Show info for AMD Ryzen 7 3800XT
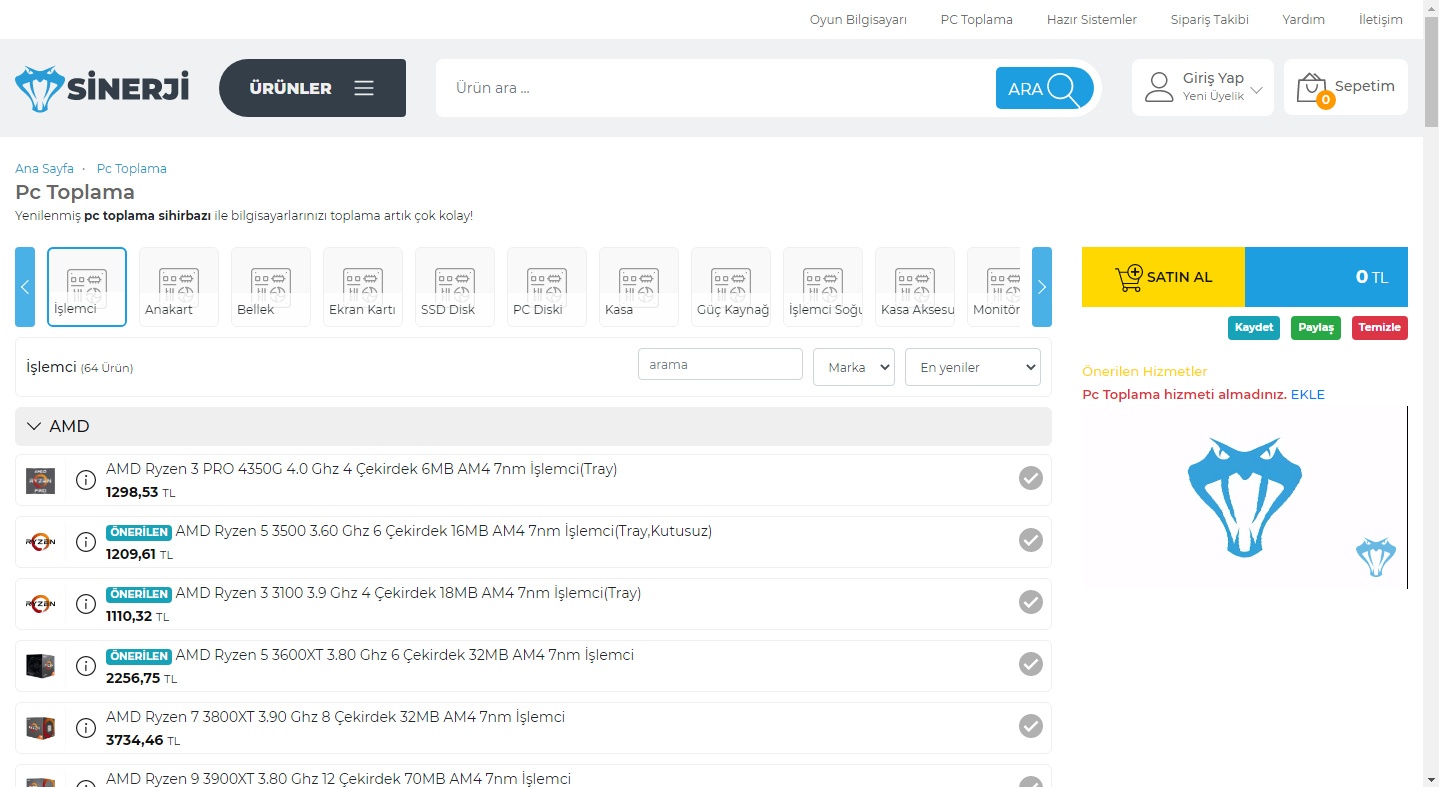The width and height of the screenshot is (1439, 787). click(x=86, y=727)
